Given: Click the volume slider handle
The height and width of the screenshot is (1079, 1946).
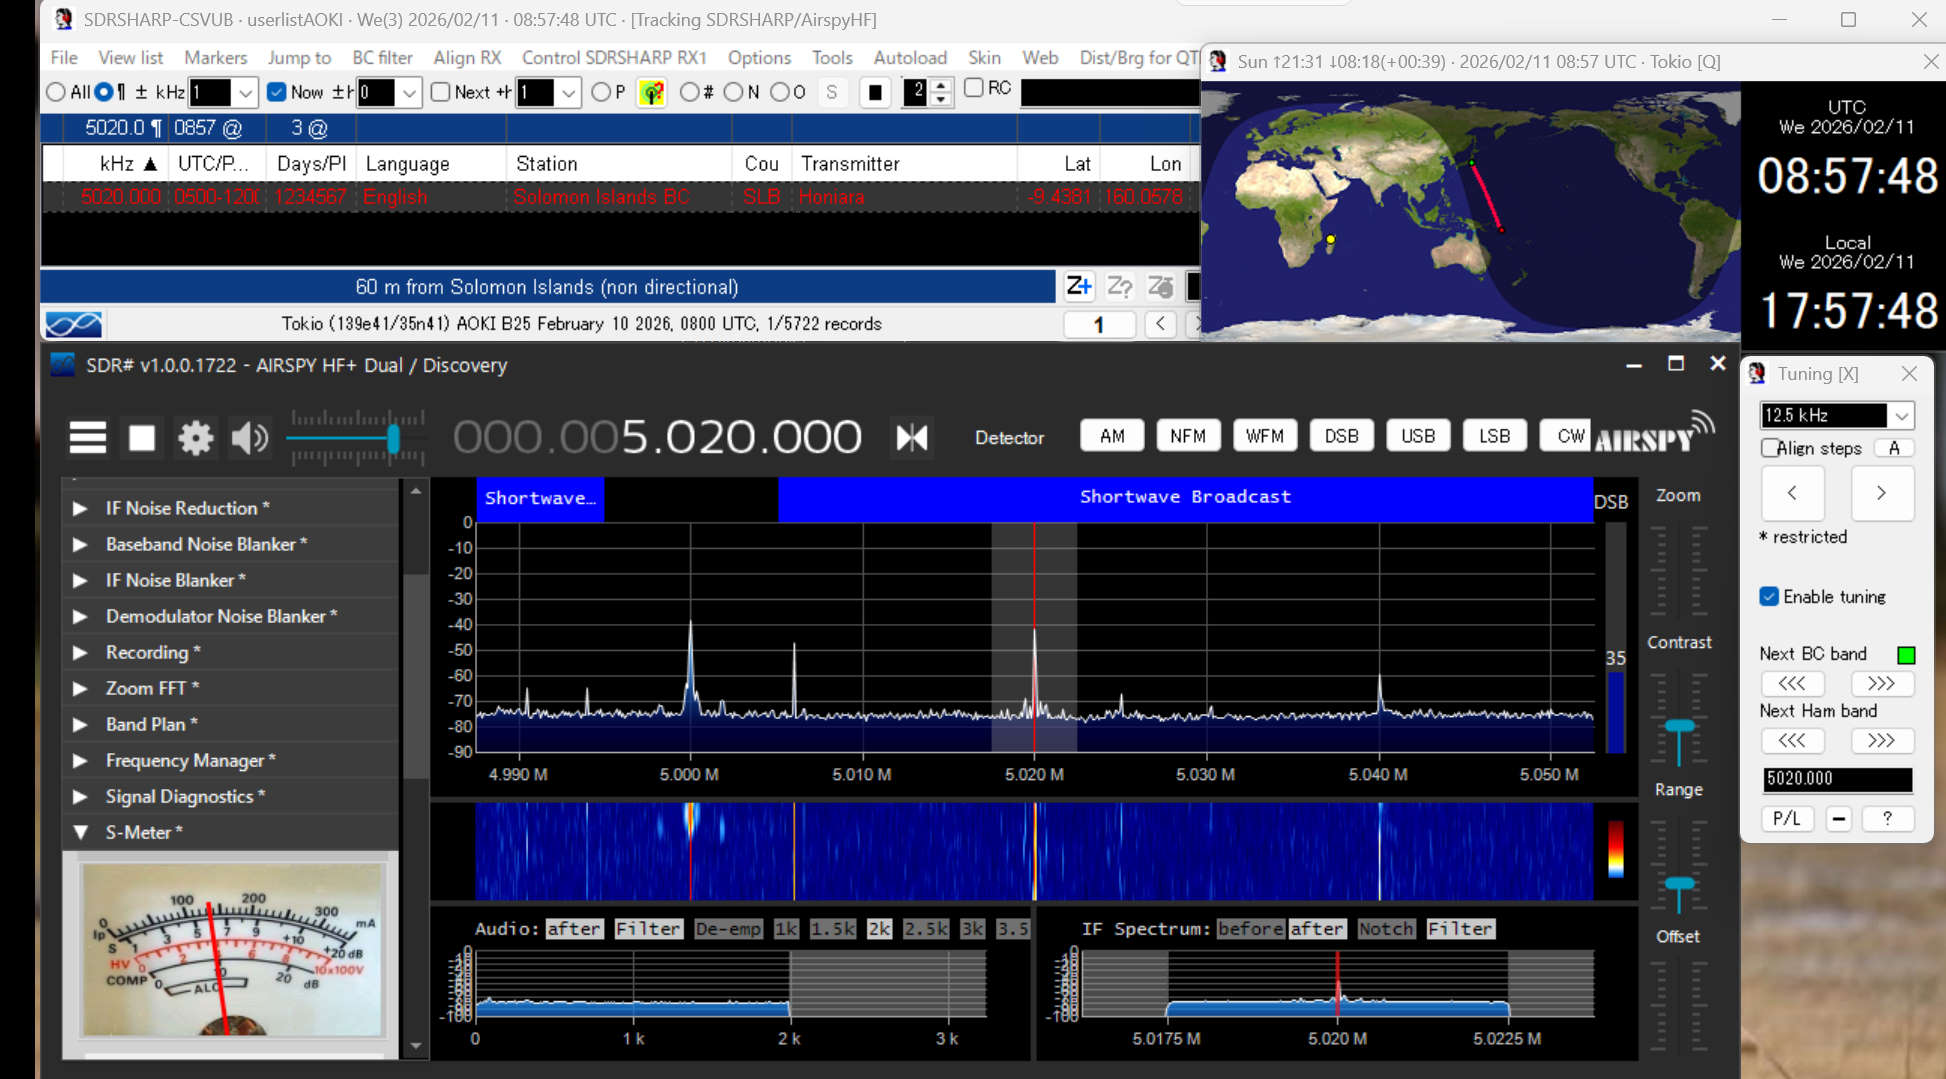Looking at the screenshot, I should coord(393,438).
